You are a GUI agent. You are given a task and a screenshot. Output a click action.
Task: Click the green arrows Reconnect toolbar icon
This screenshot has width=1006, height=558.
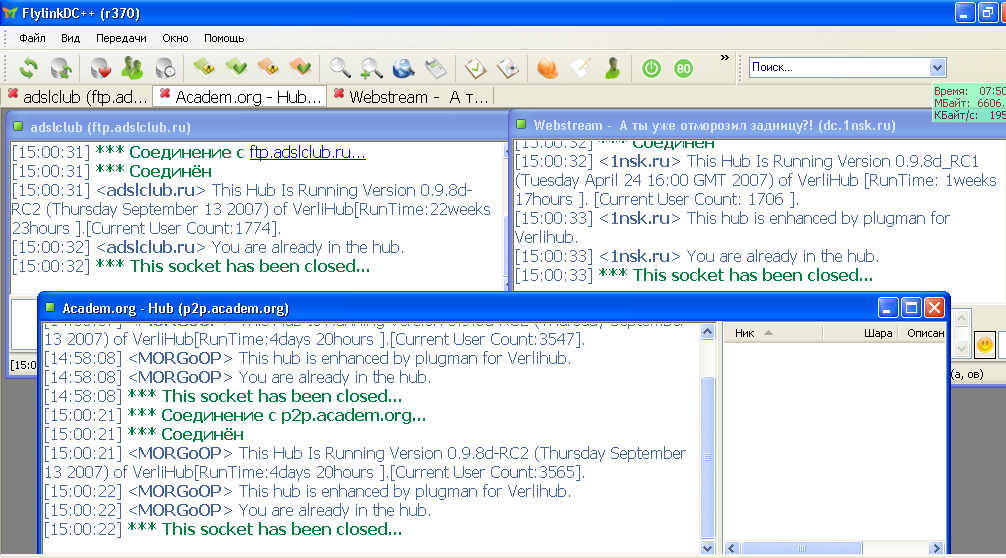(29, 68)
